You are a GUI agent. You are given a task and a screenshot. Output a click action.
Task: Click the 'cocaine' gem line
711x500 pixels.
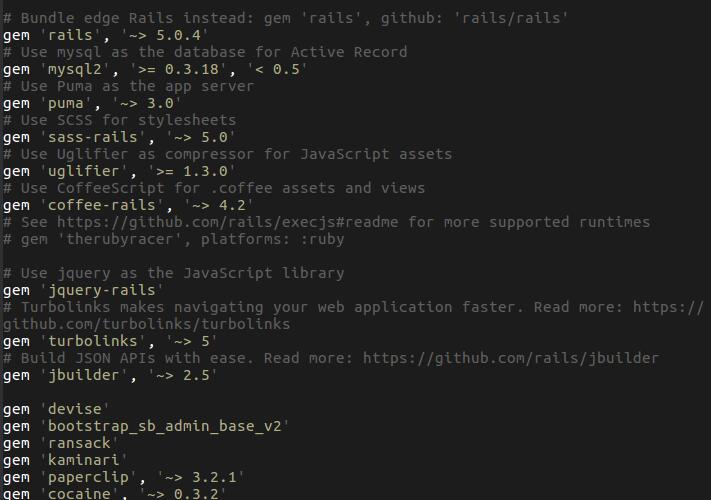(114, 493)
